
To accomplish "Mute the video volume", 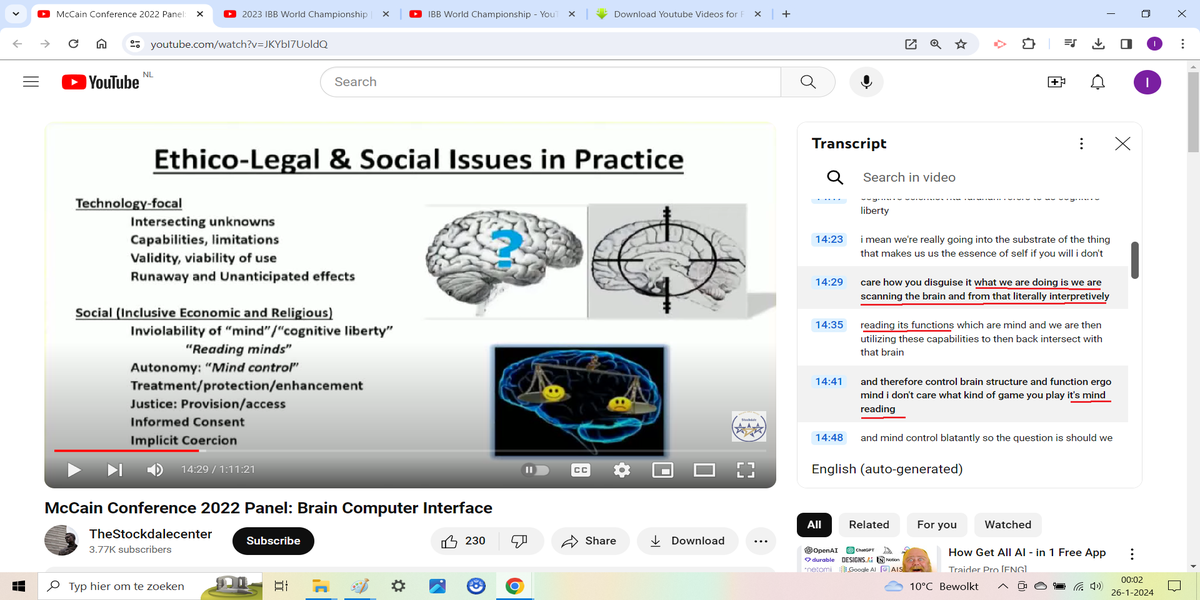I will (156, 470).
